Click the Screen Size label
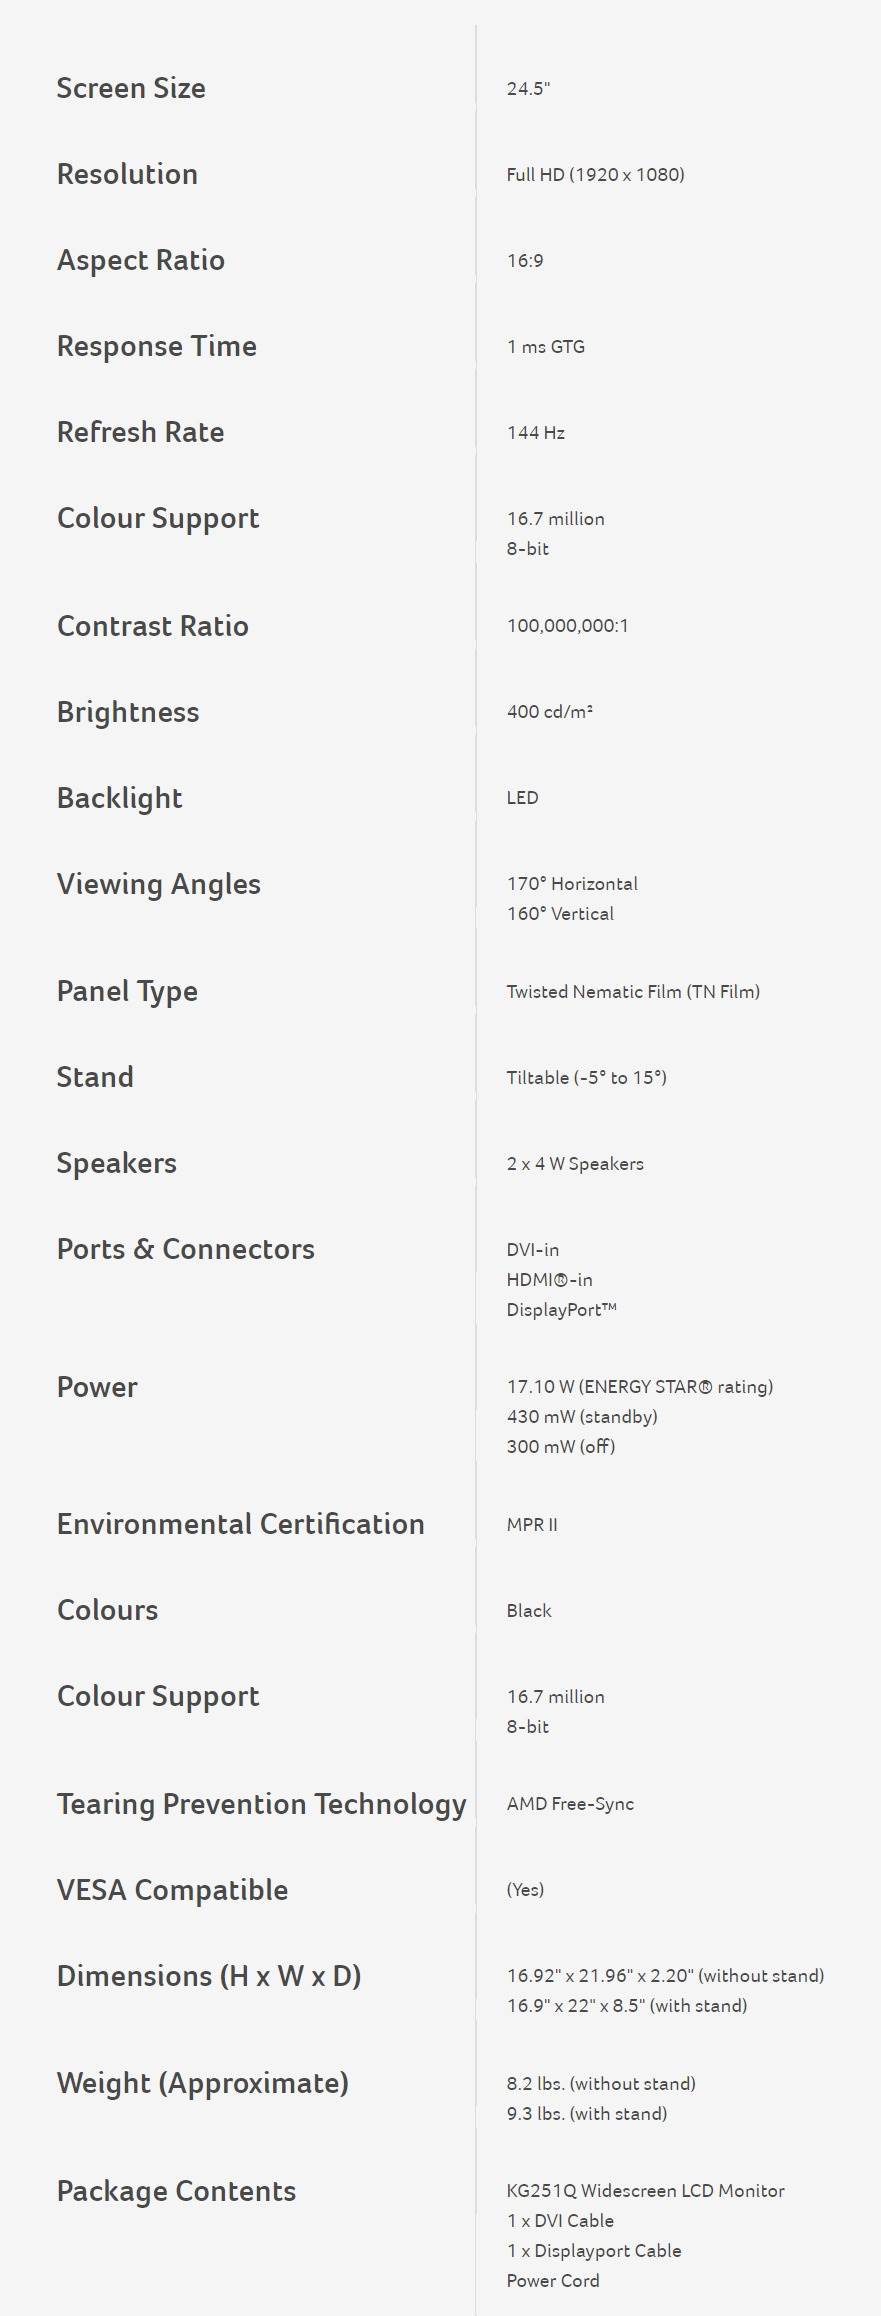This screenshot has width=881, height=2316. point(131,88)
